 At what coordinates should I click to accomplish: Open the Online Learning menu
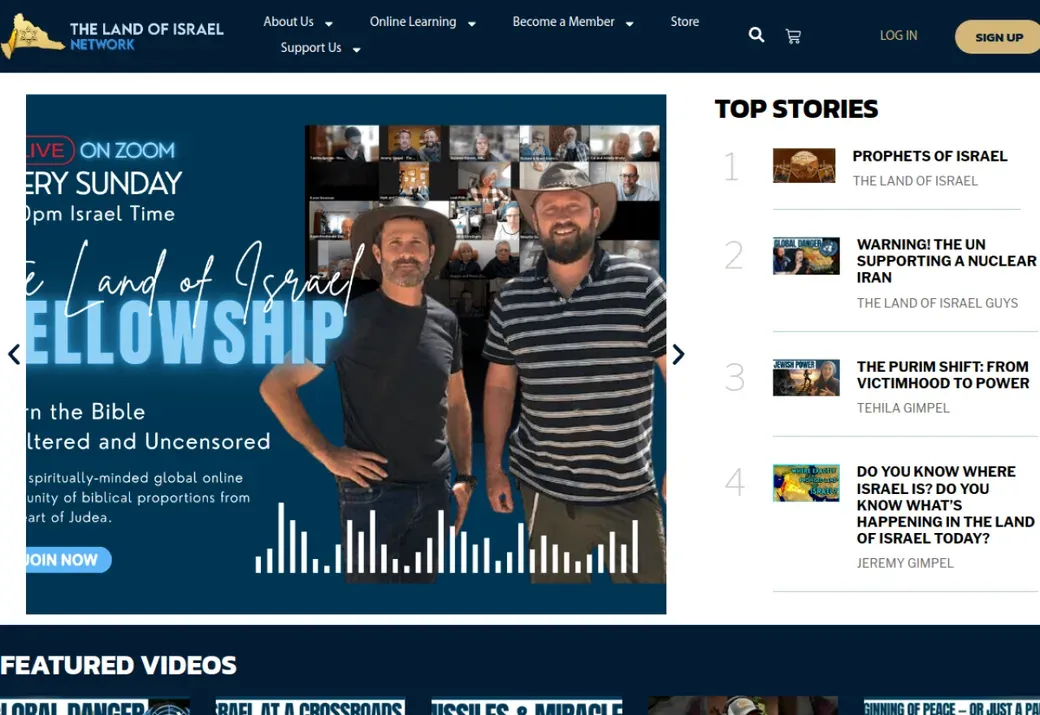click(x=413, y=22)
